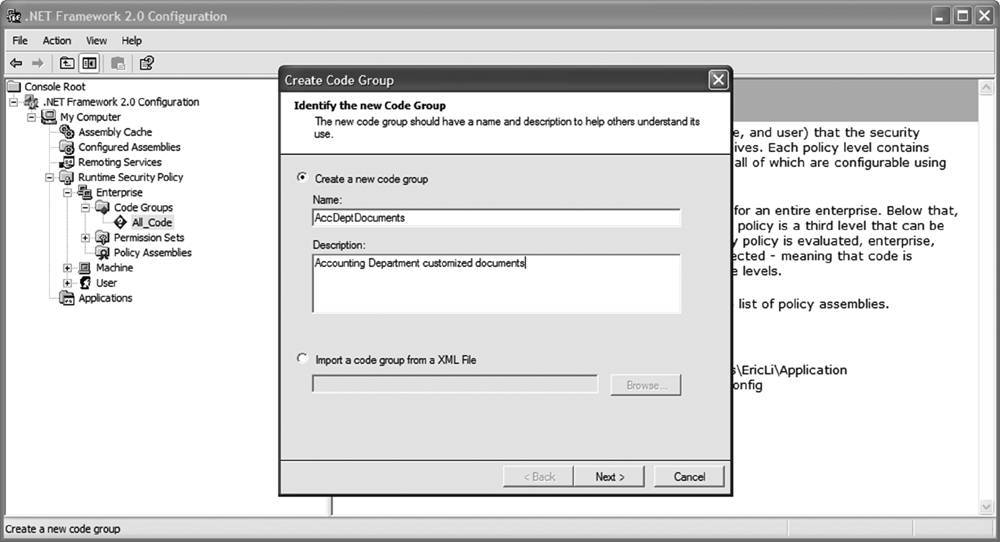
Task: Minimize the .NET Framework Configuration window
Action: tap(939, 16)
